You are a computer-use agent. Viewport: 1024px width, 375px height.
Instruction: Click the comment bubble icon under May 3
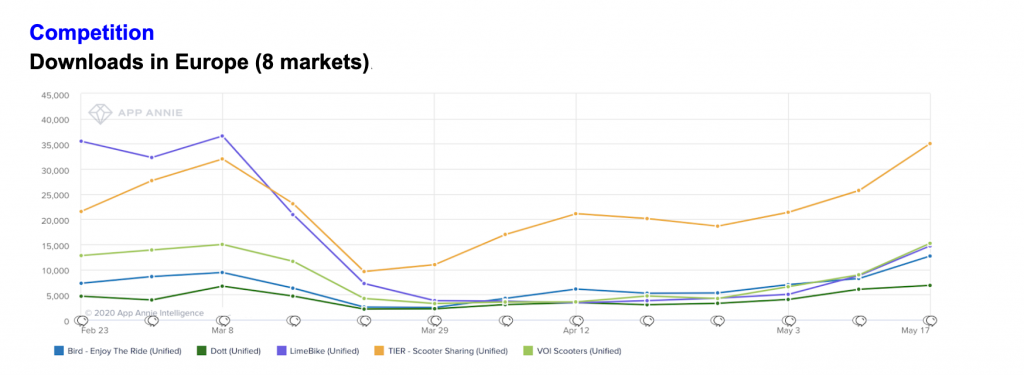[x=789, y=321]
